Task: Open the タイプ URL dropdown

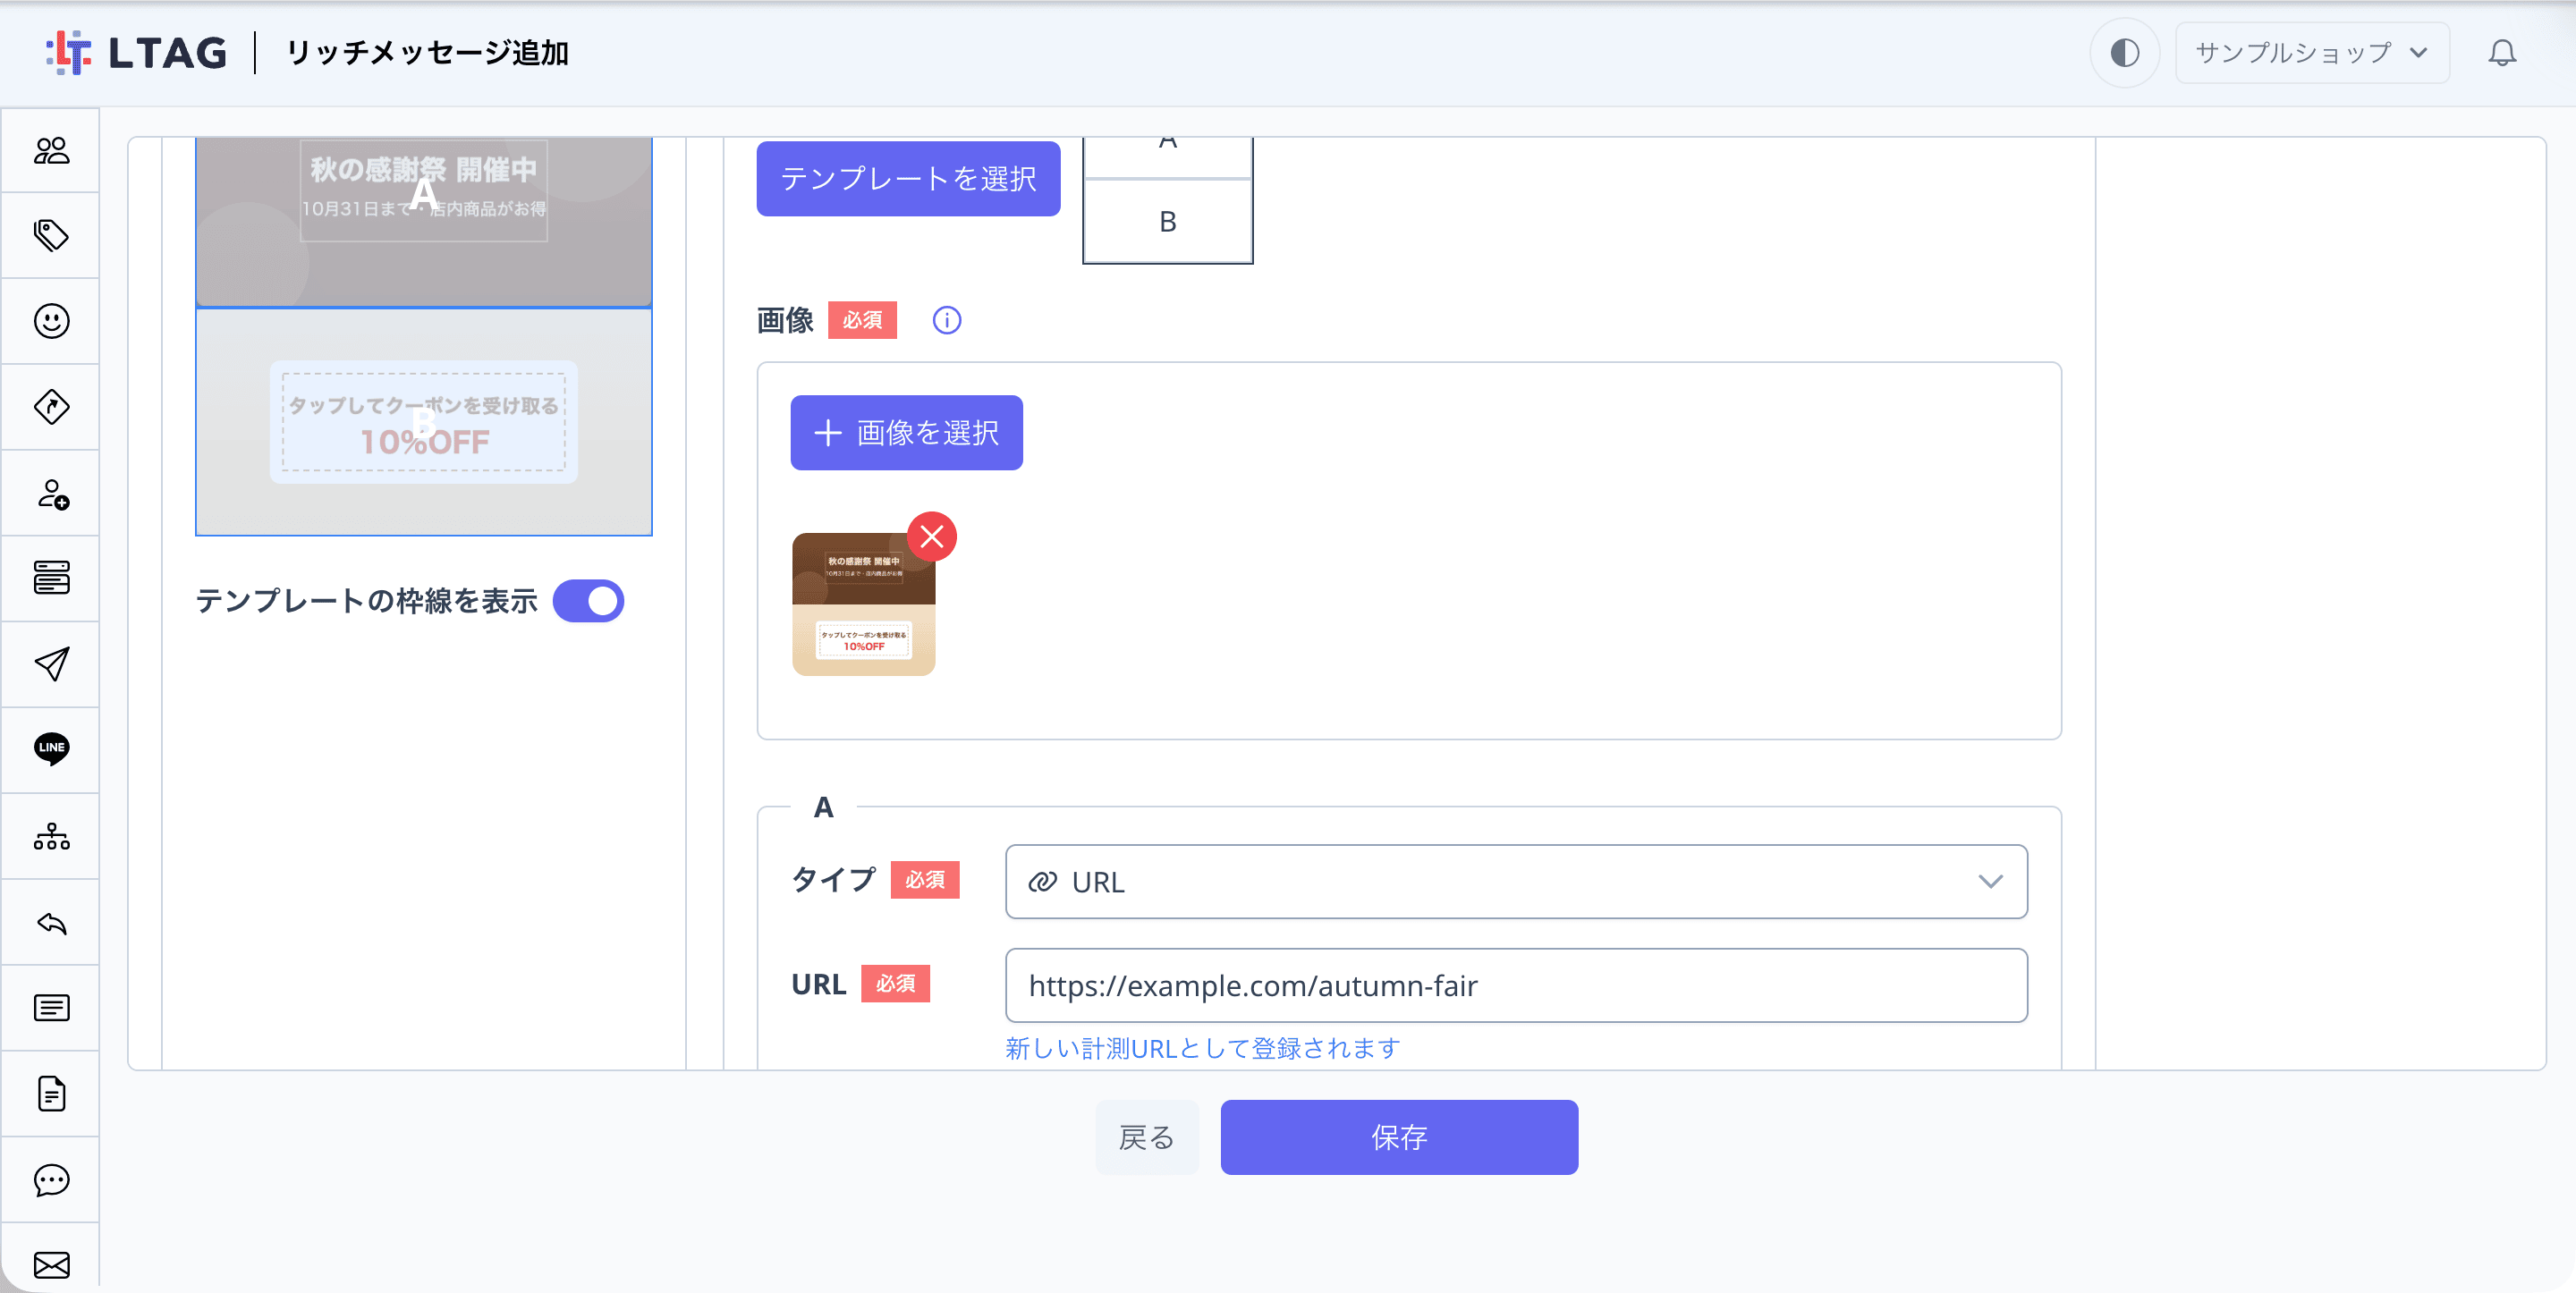Action: pyautogui.click(x=1516, y=882)
